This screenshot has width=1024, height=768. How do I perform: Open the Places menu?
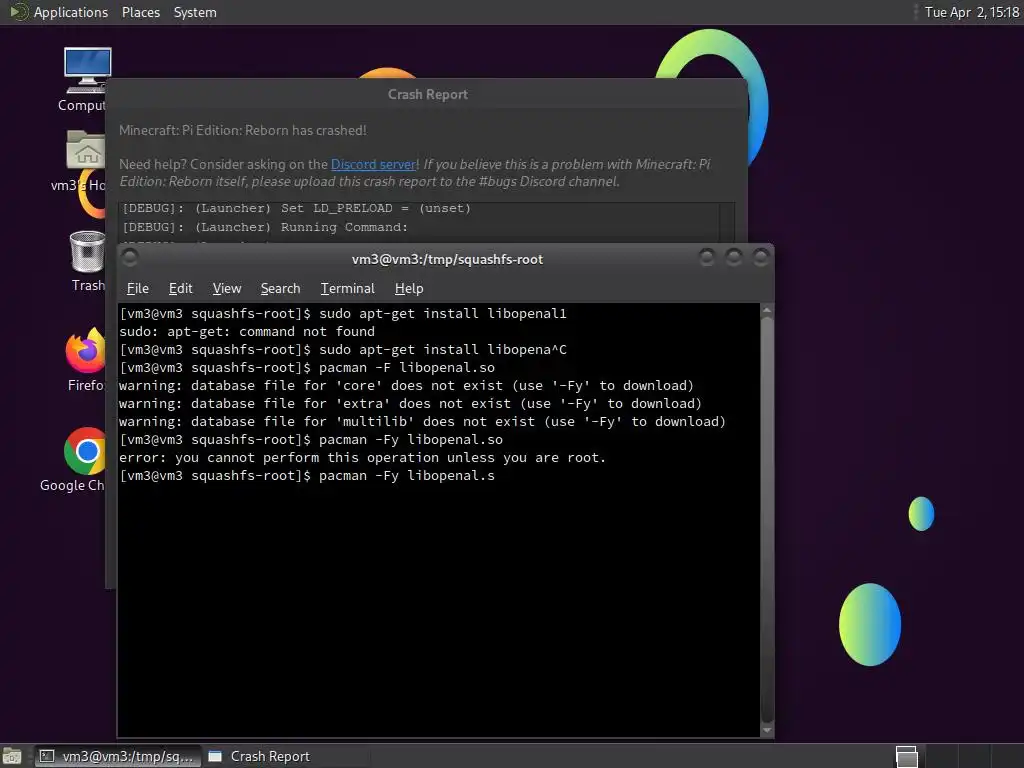click(x=140, y=12)
